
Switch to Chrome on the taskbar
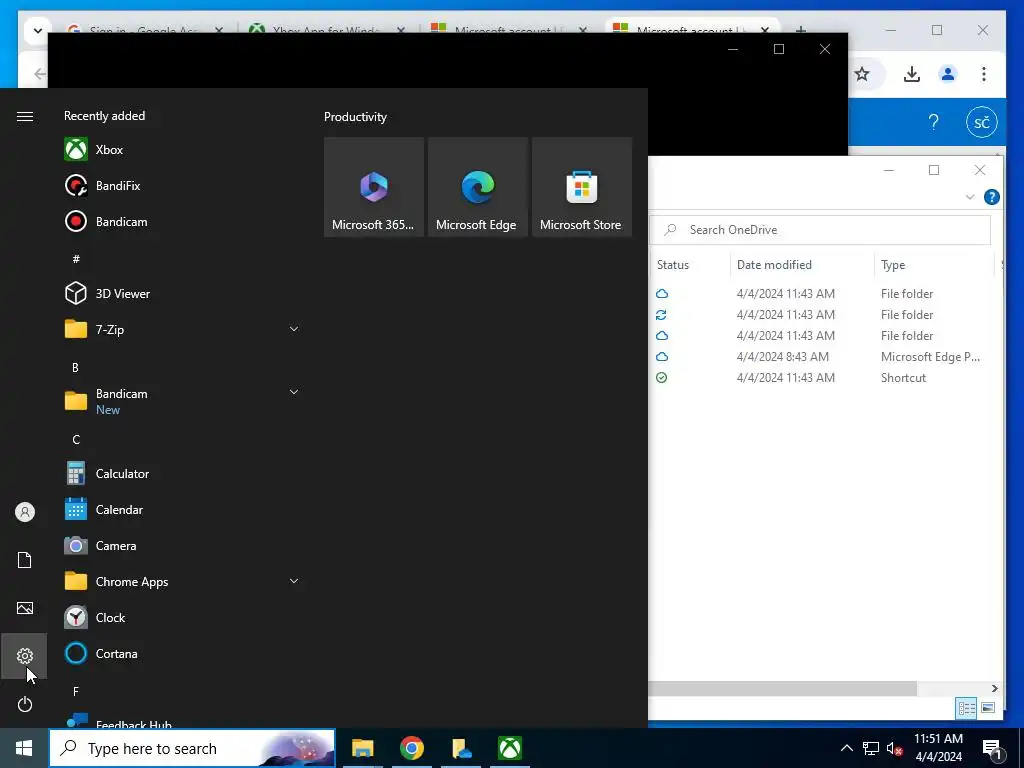pyautogui.click(x=412, y=748)
